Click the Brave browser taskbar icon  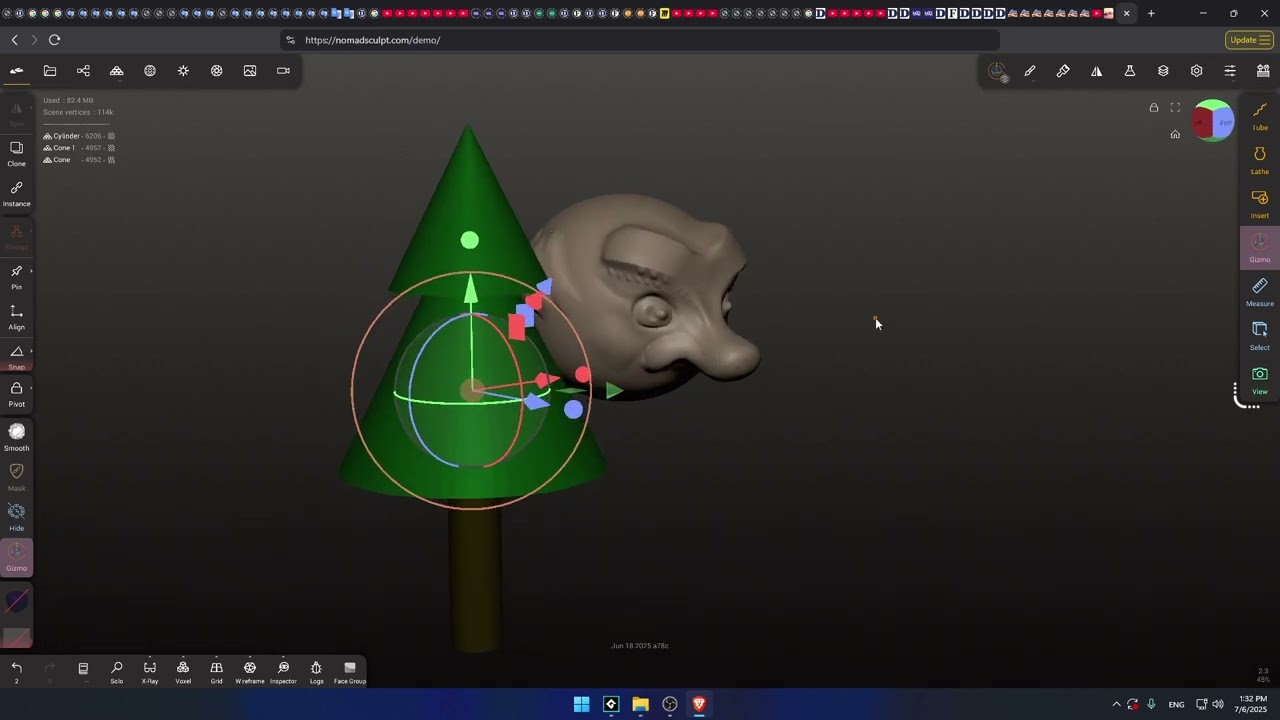pos(699,704)
